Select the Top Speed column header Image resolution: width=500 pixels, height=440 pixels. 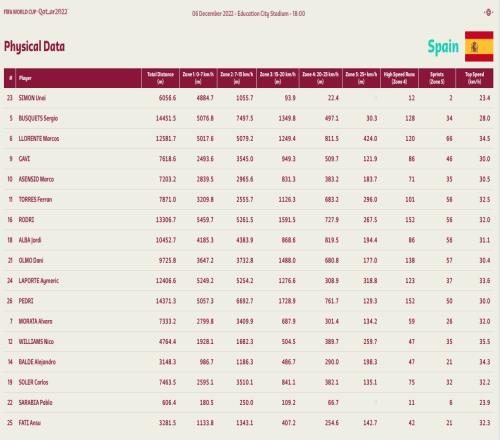(x=474, y=78)
